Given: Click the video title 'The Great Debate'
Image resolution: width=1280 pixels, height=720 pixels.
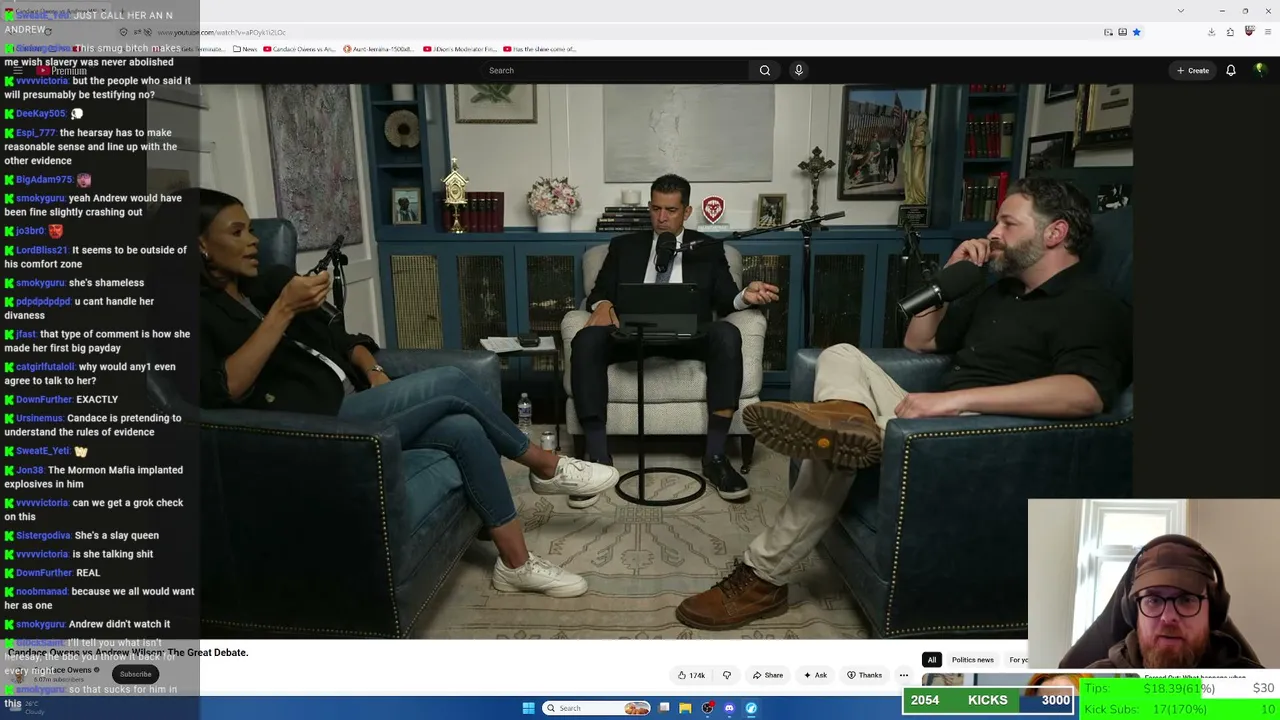Looking at the screenshot, I should (128, 652).
